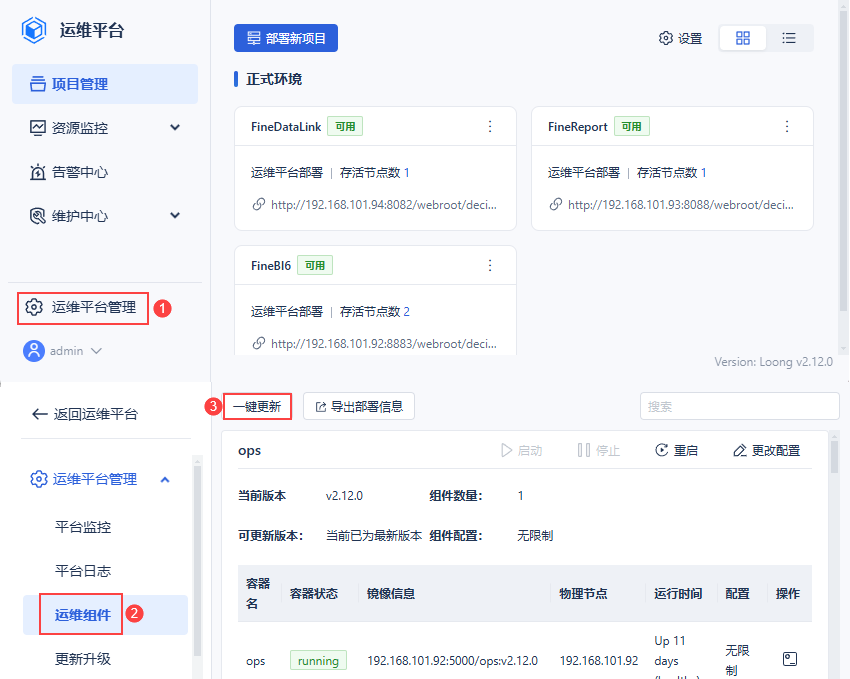
Task: Switch to list view
Action: [789, 38]
